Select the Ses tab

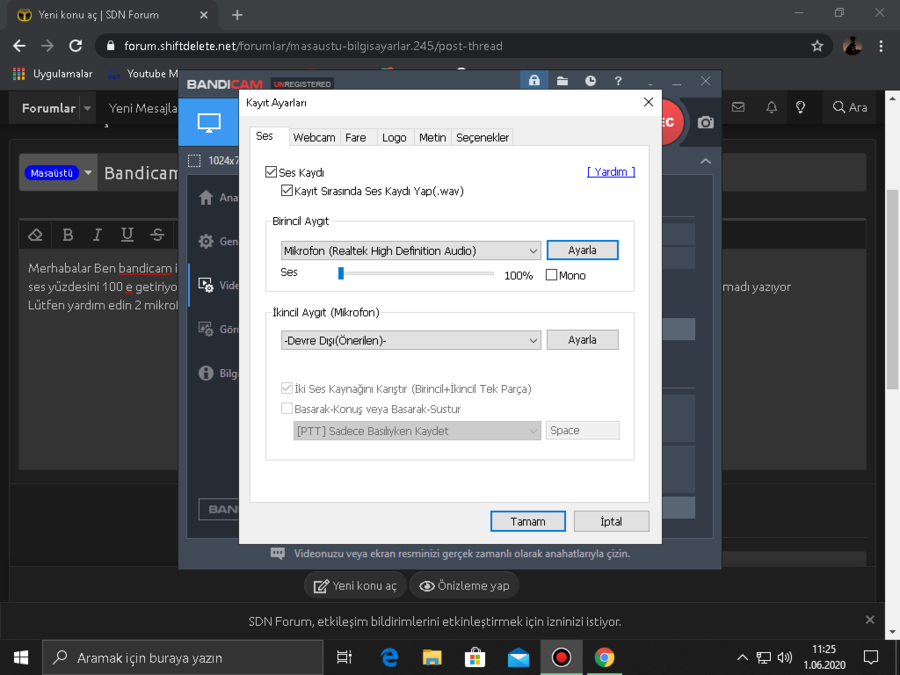[265, 136]
